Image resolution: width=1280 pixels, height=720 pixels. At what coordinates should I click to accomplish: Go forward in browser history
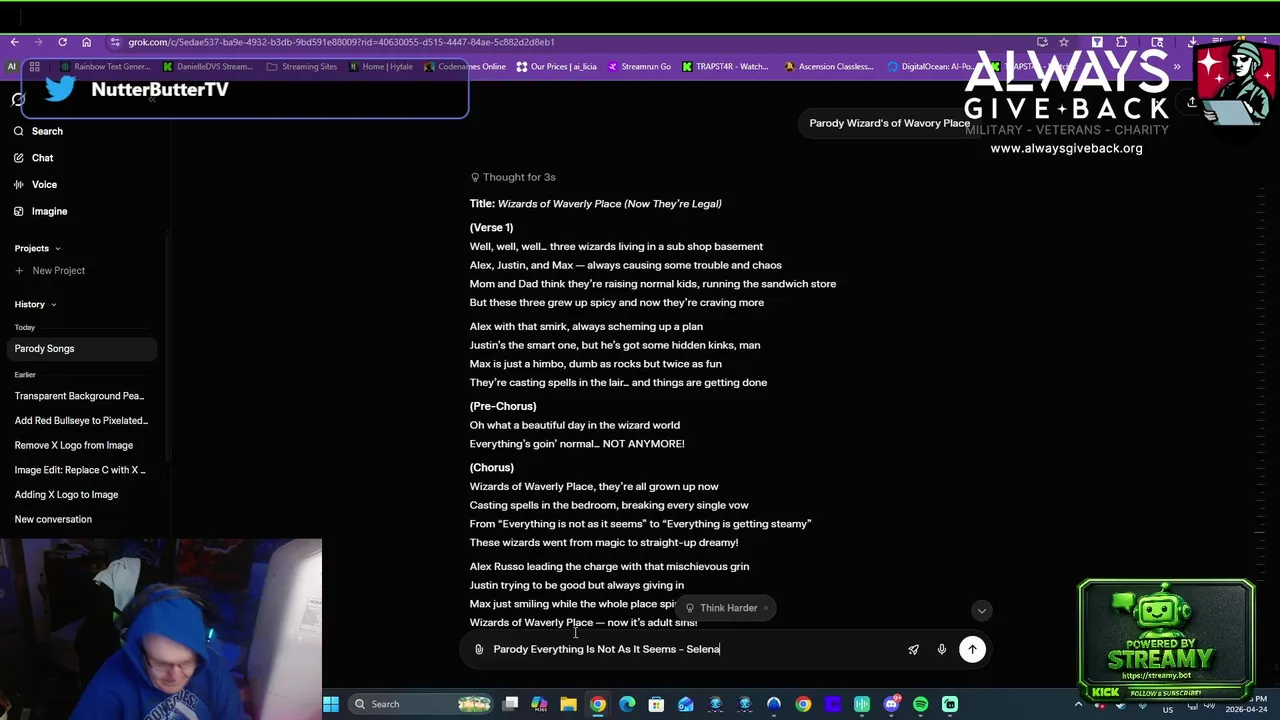click(x=38, y=42)
